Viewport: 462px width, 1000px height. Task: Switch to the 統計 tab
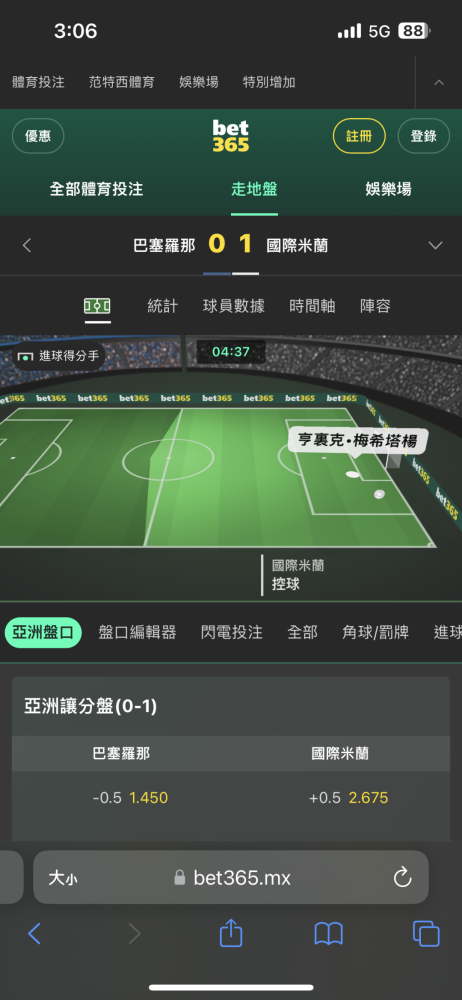pyautogui.click(x=163, y=306)
